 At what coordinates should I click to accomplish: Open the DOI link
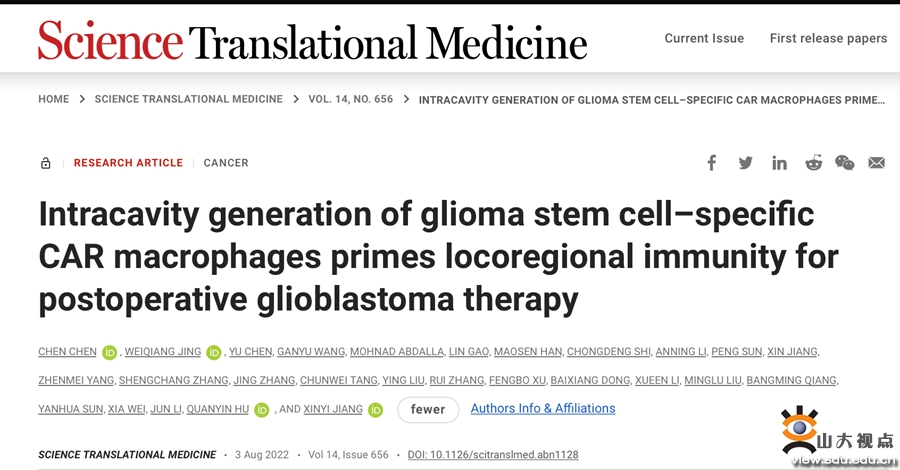[x=493, y=455]
